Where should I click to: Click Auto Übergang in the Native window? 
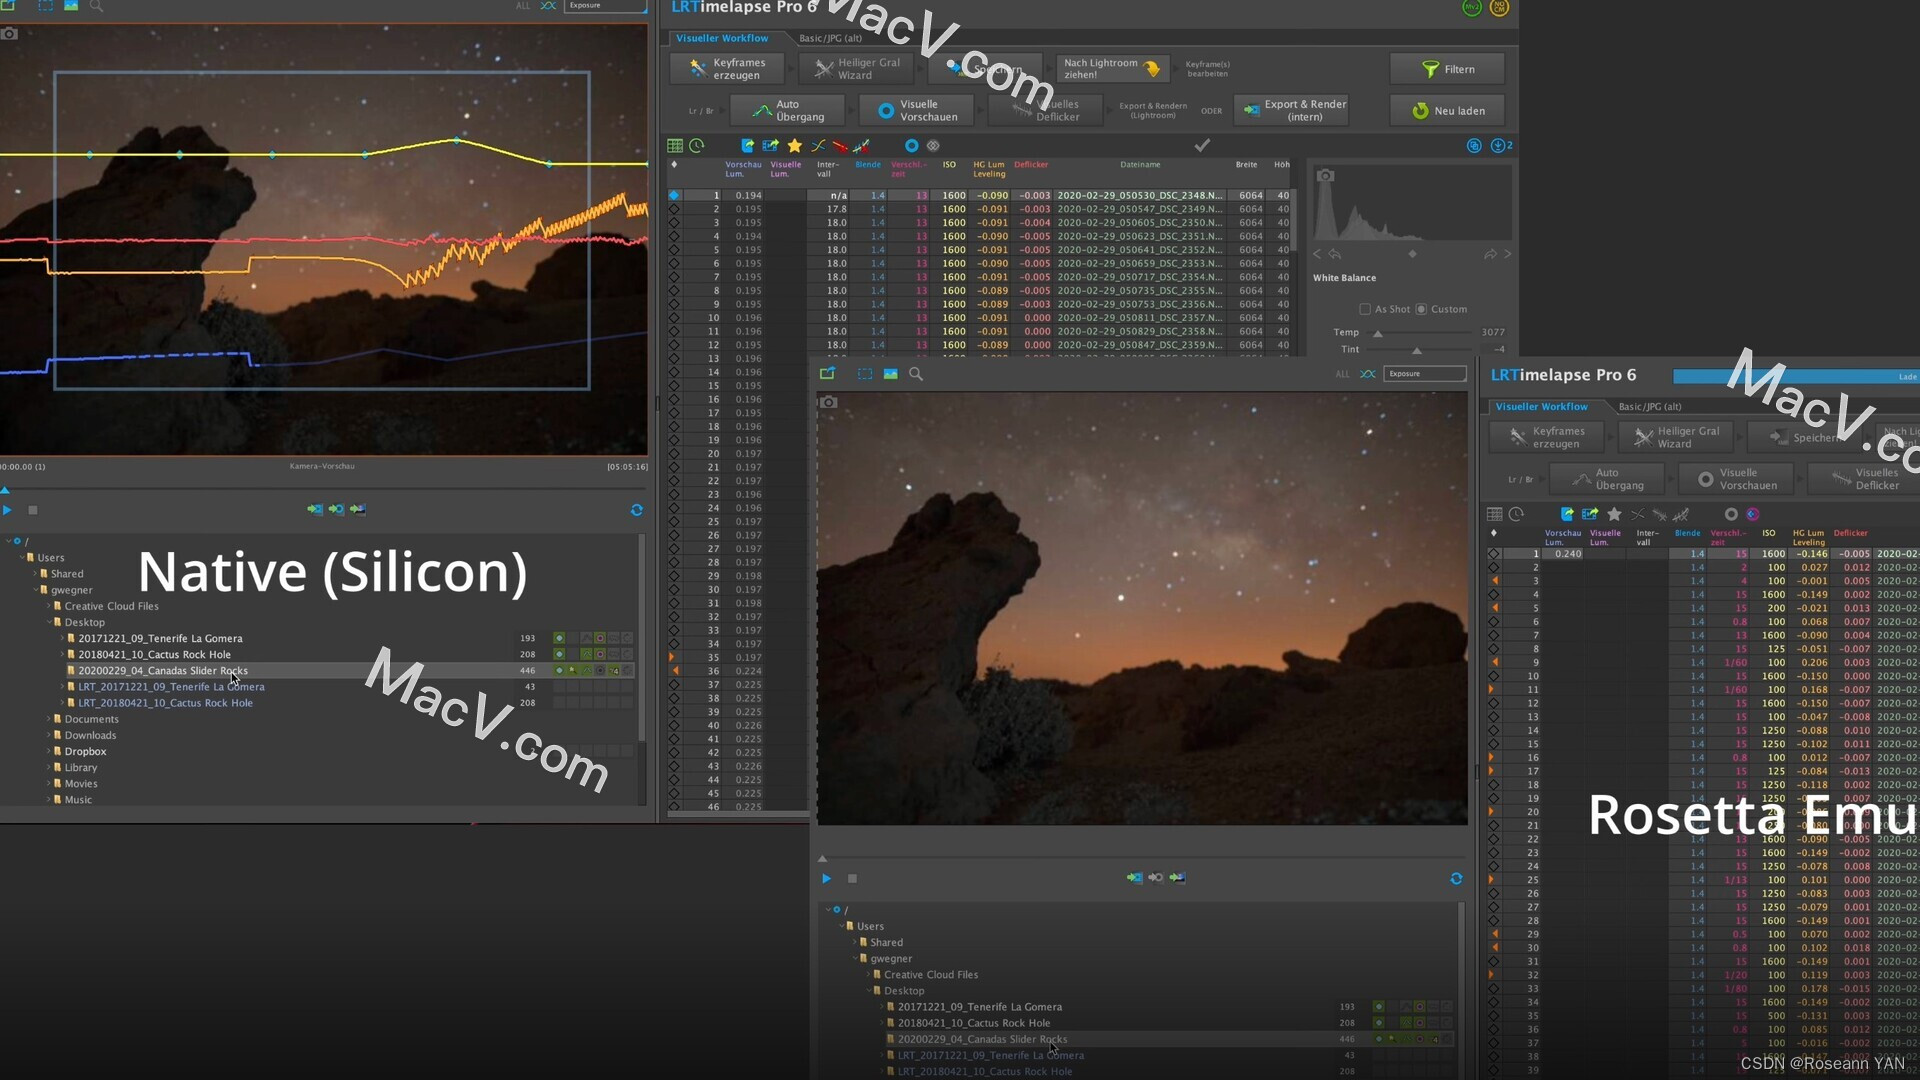[788, 110]
